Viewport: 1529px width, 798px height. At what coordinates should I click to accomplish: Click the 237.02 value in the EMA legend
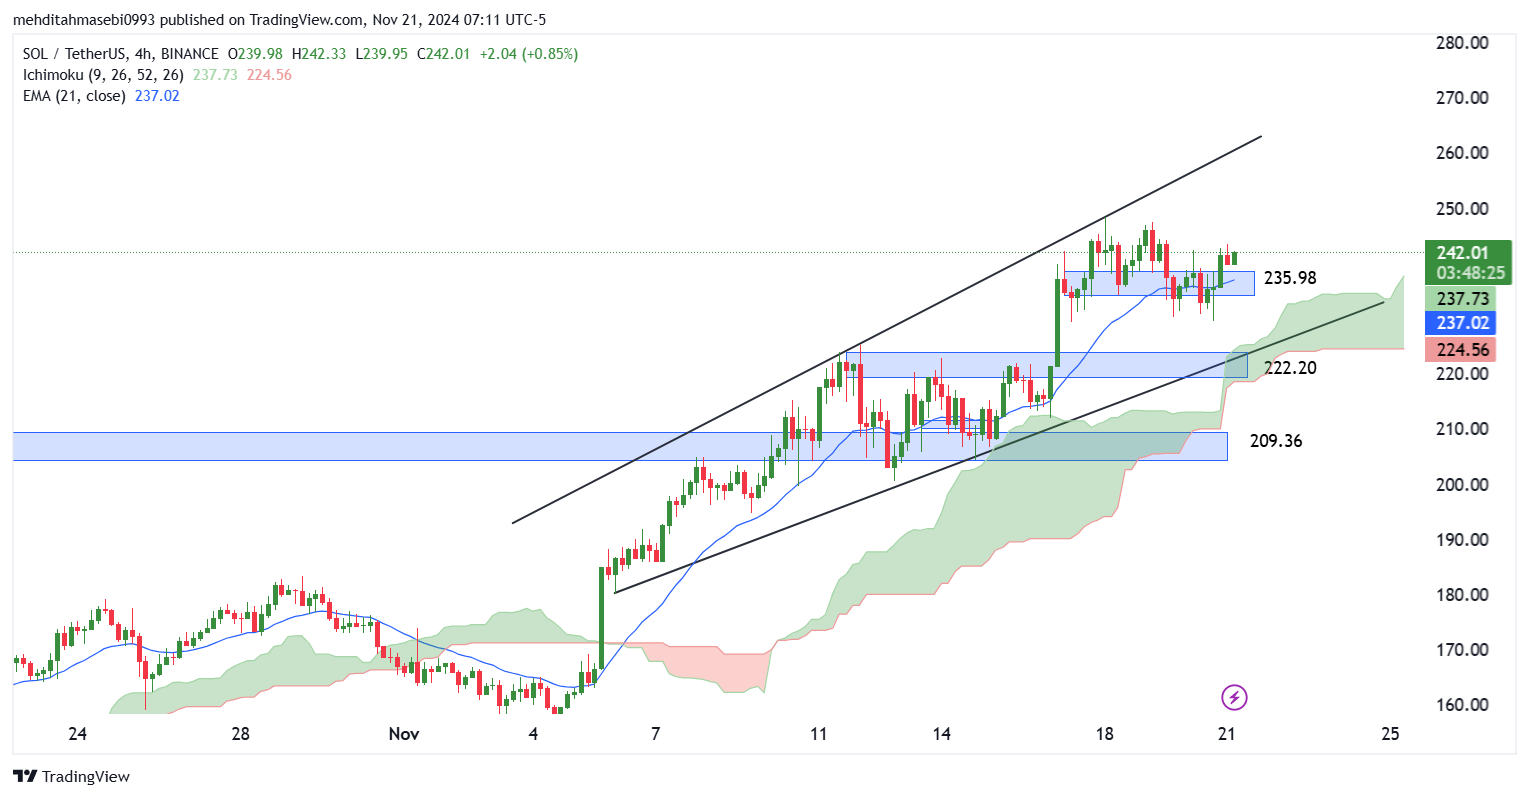pyautogui.click(x=157, y=96)
